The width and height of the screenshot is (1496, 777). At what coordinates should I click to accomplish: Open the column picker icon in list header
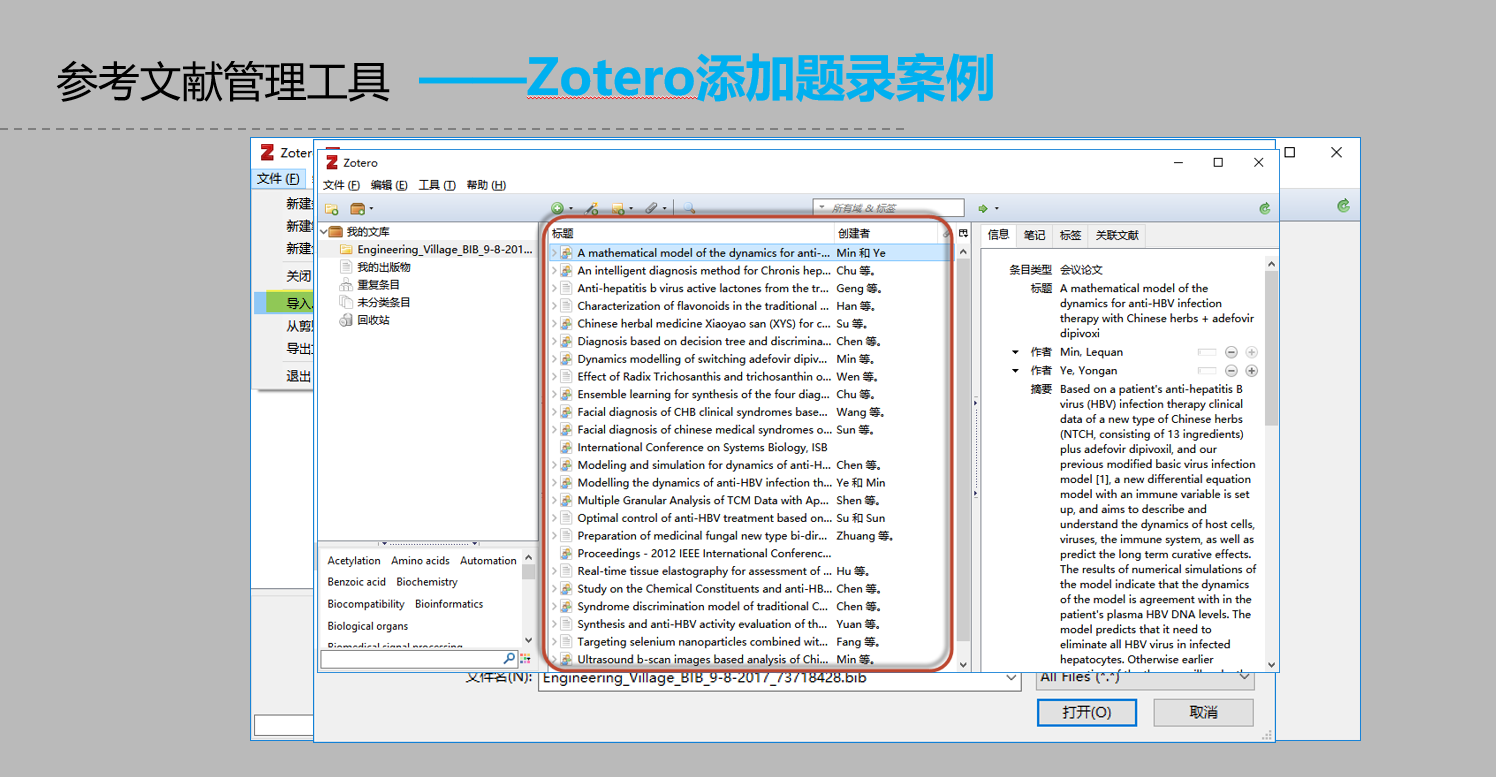coord(963,233)
